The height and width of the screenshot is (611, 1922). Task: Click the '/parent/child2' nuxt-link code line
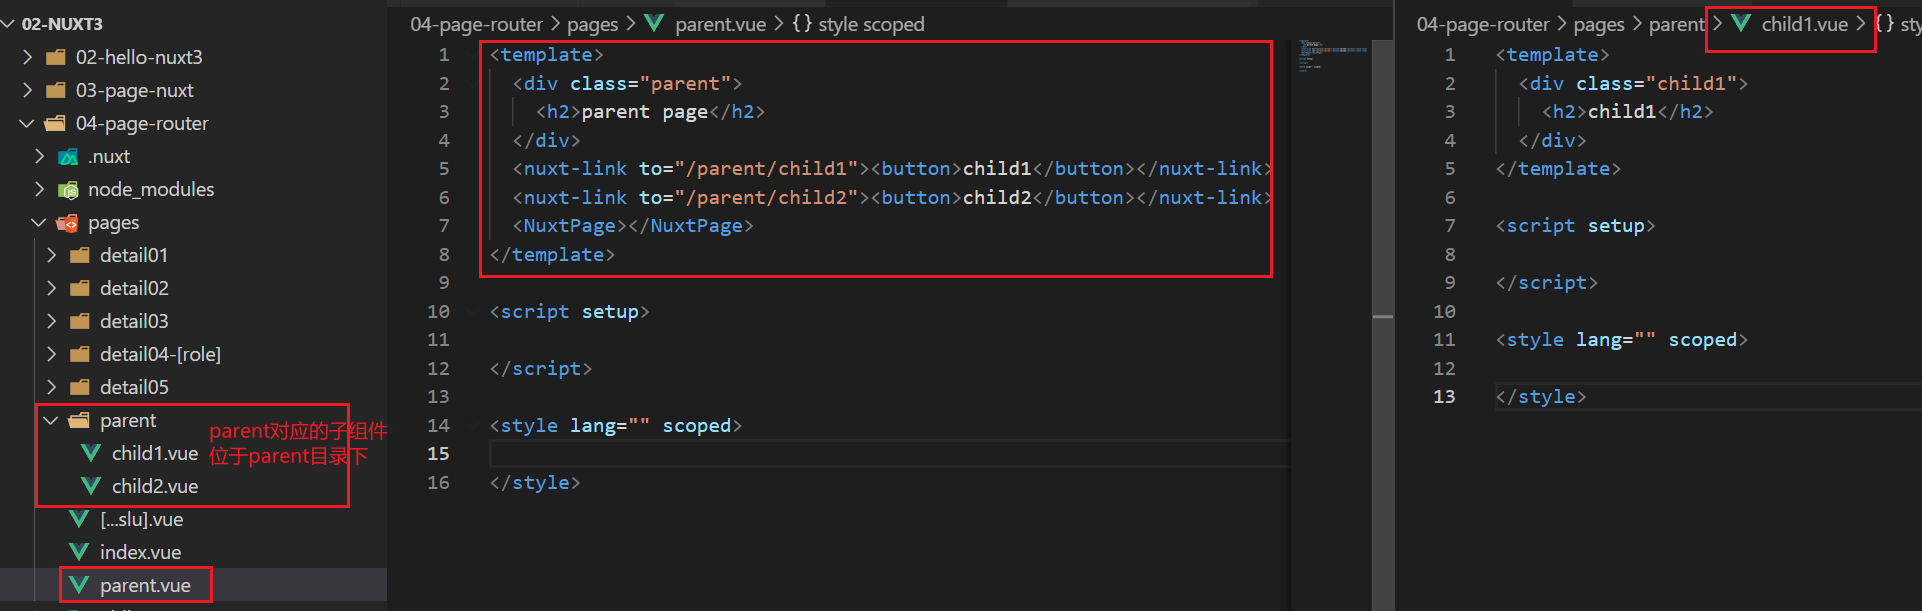tap(892, 198)
